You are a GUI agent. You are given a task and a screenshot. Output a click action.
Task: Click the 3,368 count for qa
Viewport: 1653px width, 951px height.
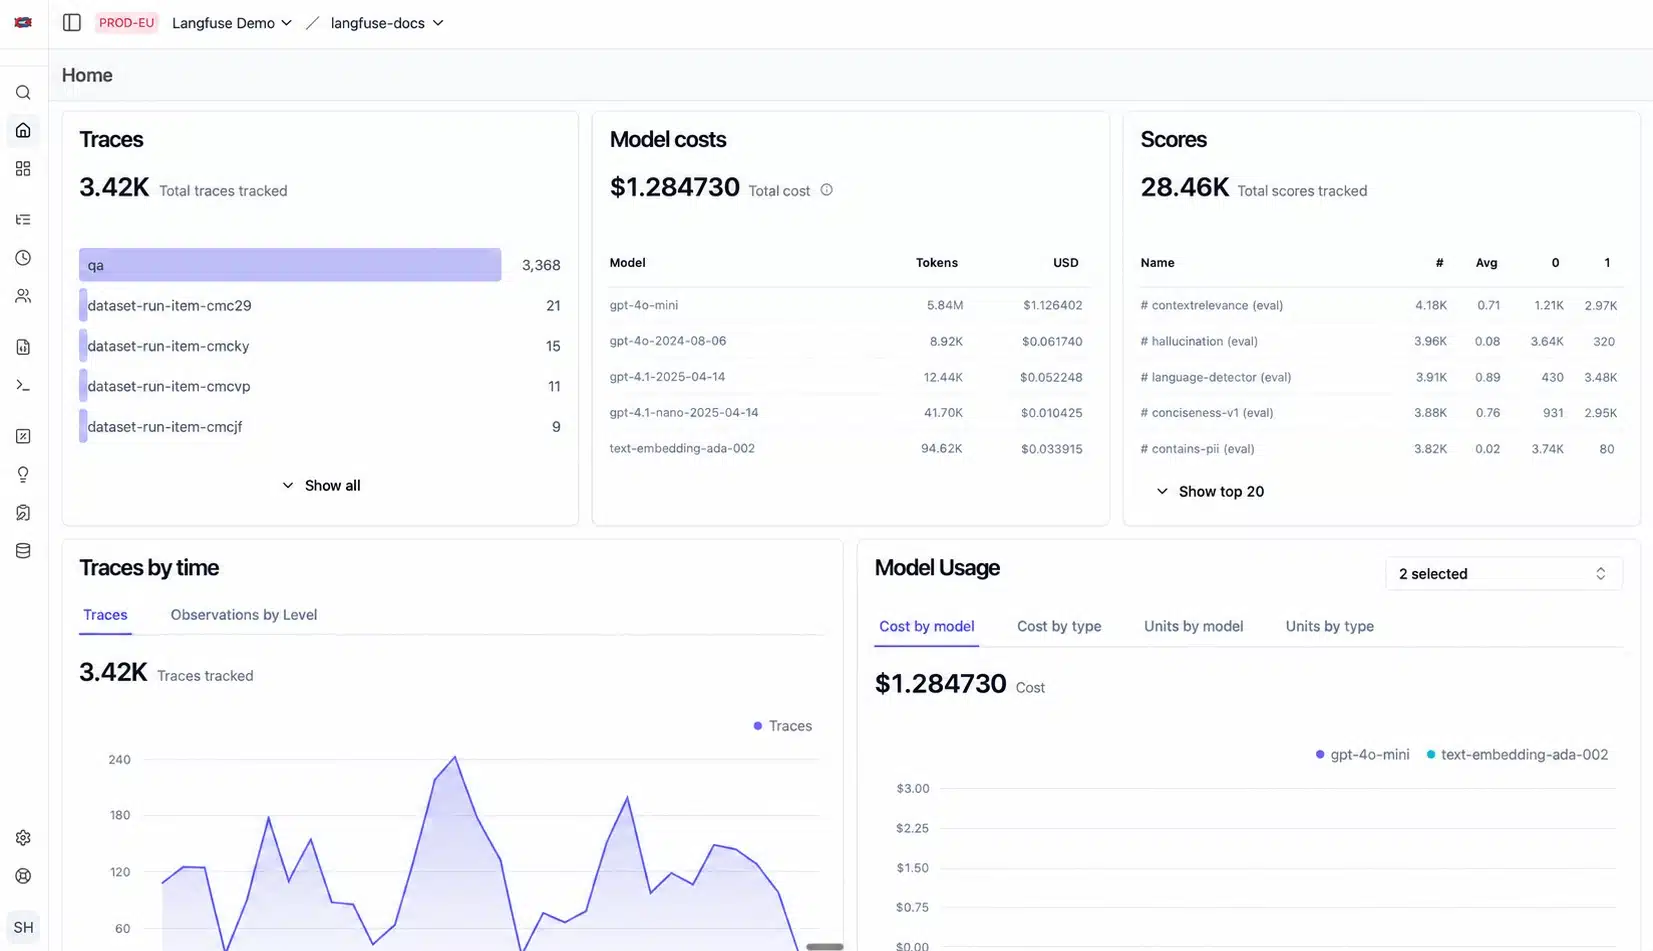(x=541, y=265)
